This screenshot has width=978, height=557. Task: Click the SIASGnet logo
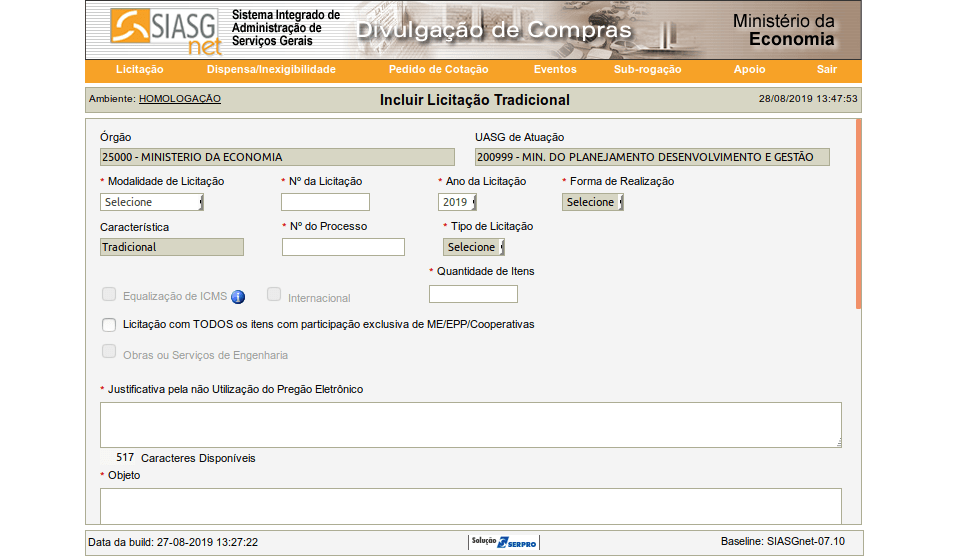166,31
